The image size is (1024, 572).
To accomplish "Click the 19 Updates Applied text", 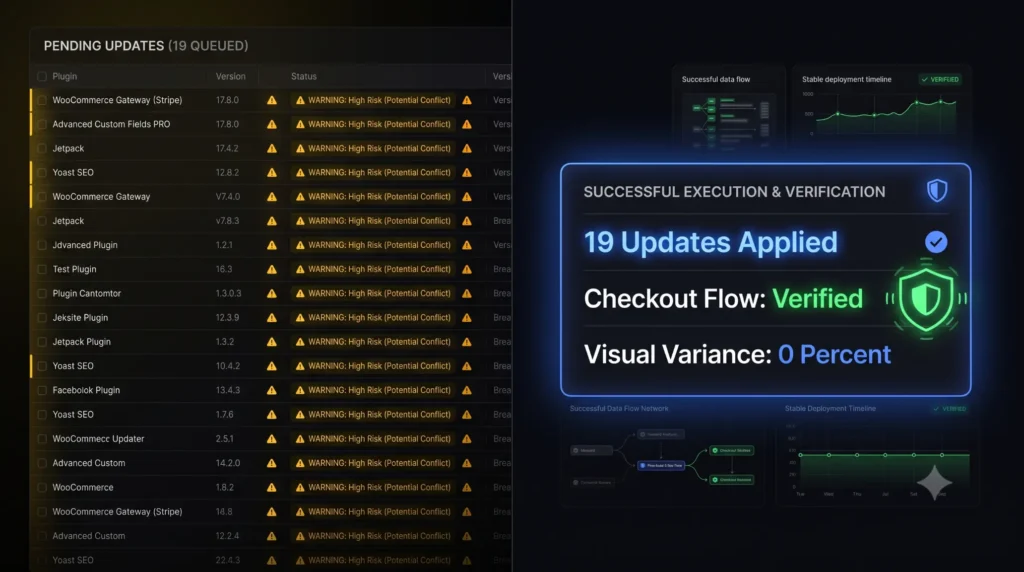I will pos(711,242).
